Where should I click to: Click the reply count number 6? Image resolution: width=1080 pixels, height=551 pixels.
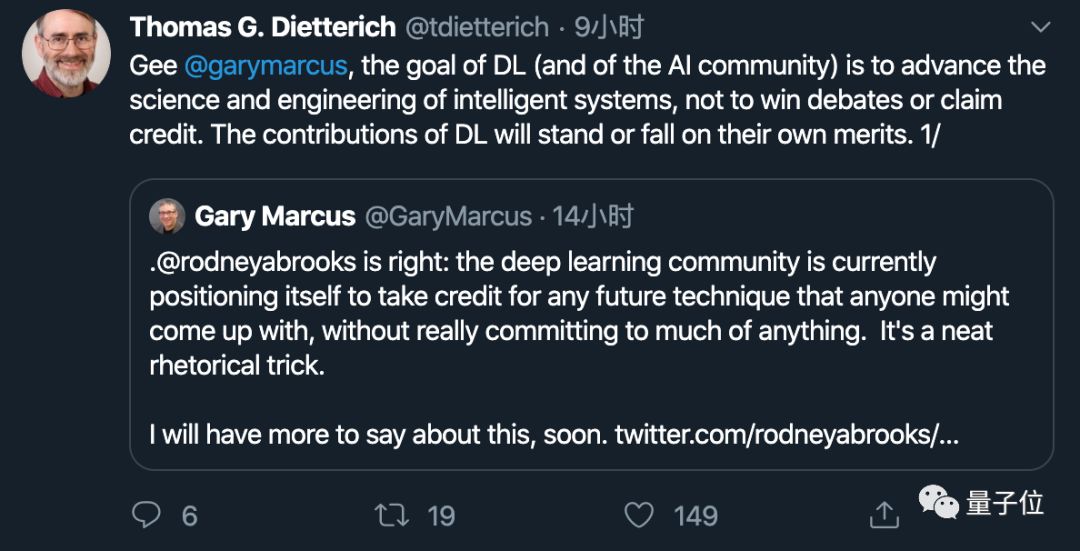coord(189,516)
